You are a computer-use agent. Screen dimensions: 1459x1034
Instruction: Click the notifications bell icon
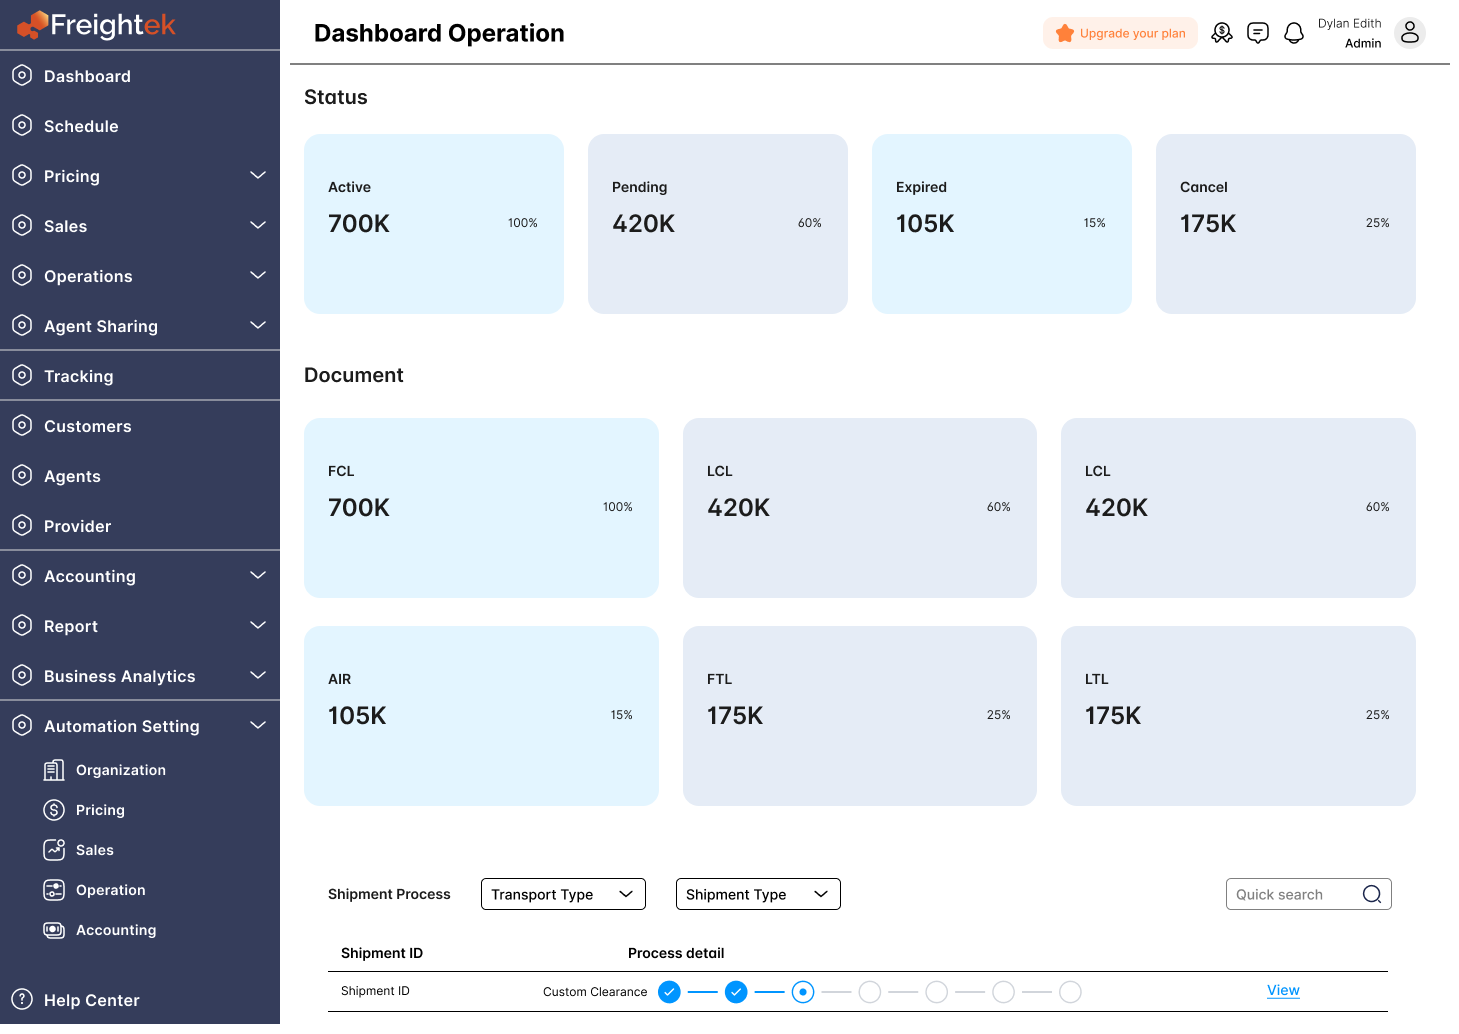[1294, 32]
